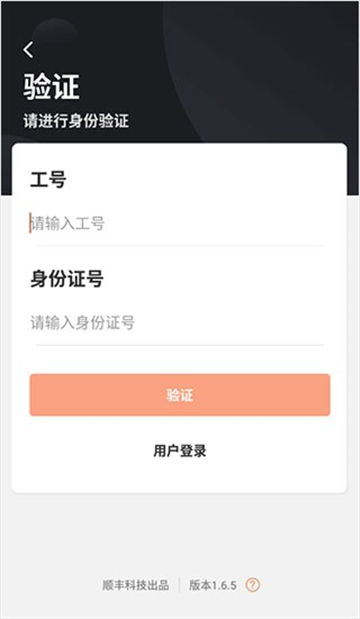
Task: Click the 身份证号 field label
Action: pos(67,279)
